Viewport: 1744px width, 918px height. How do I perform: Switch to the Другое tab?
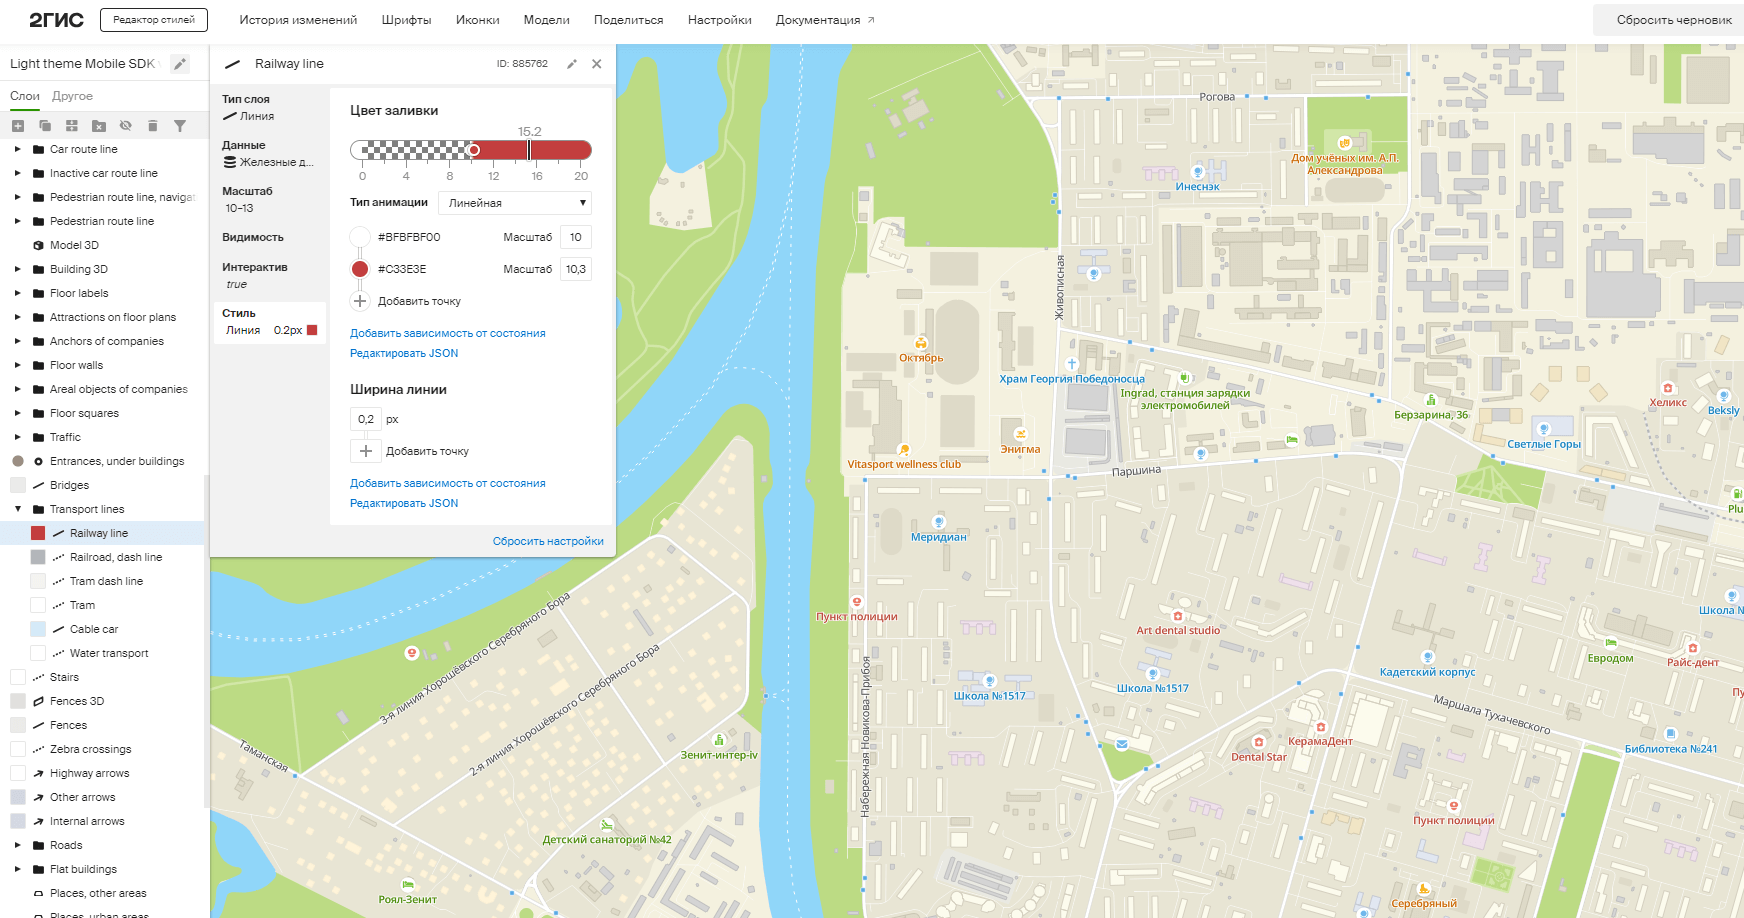click(x=72, y=96)
